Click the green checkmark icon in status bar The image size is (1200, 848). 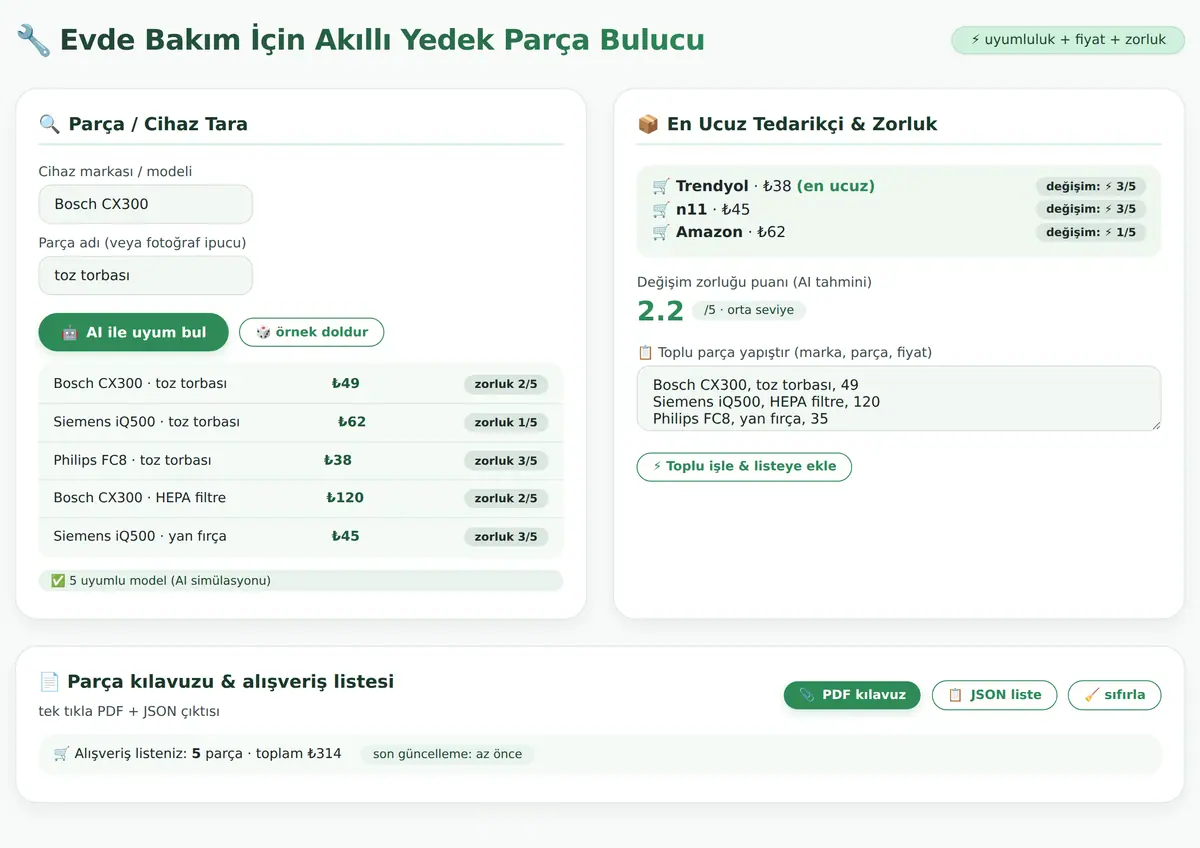[x=57, y=580]
